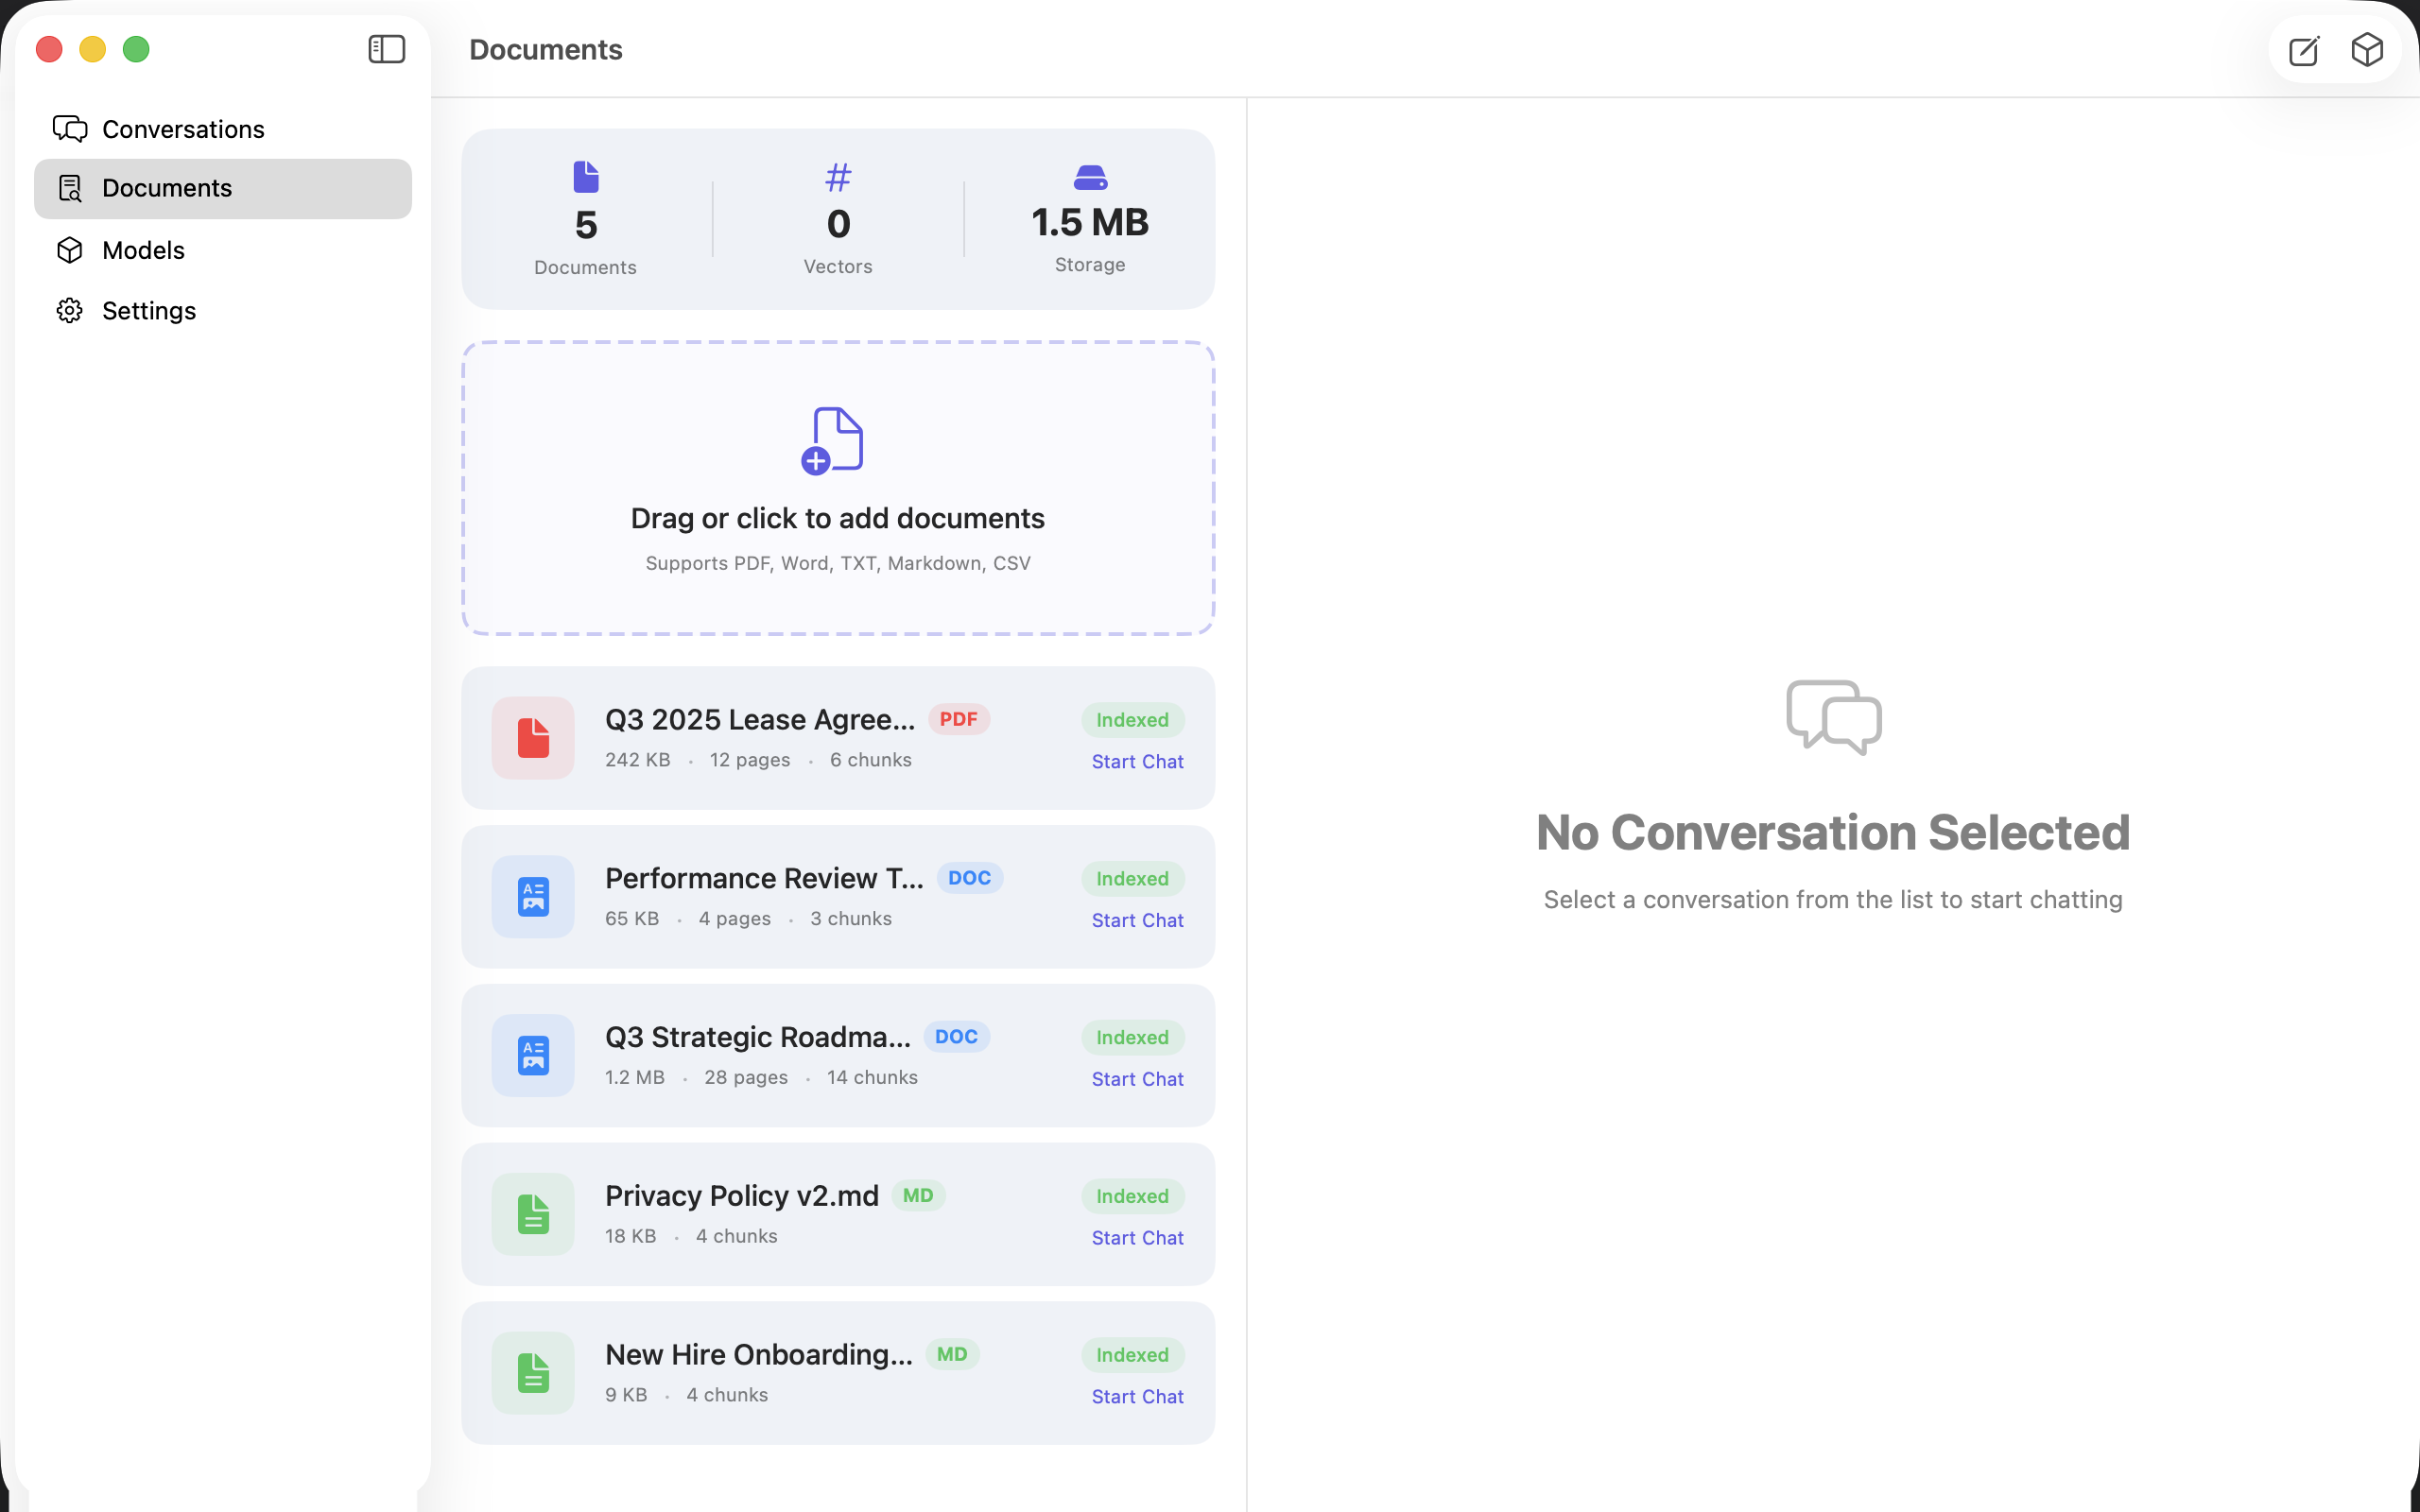Image resolution: width=2420 pixels, height=1512 pixels.
Task: Click Indexed status on Q3 Strategic Roadmap
Action: (x=1132, y=1038)
